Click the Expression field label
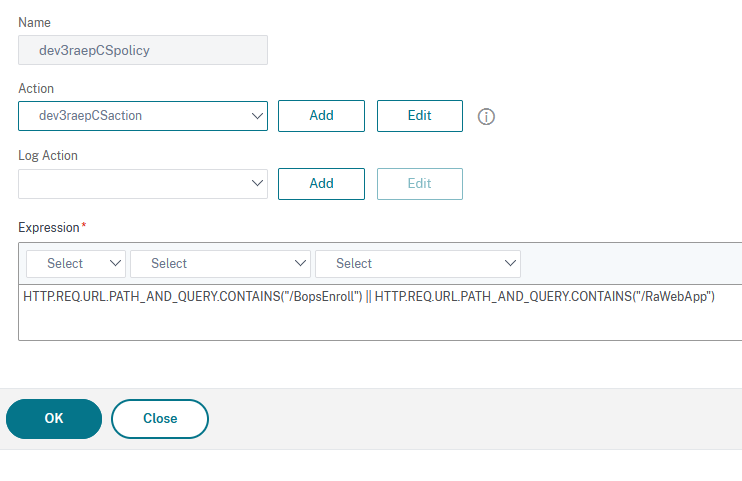Image resolution: width=742 pixels, height=481 pixels. (52, 228)
